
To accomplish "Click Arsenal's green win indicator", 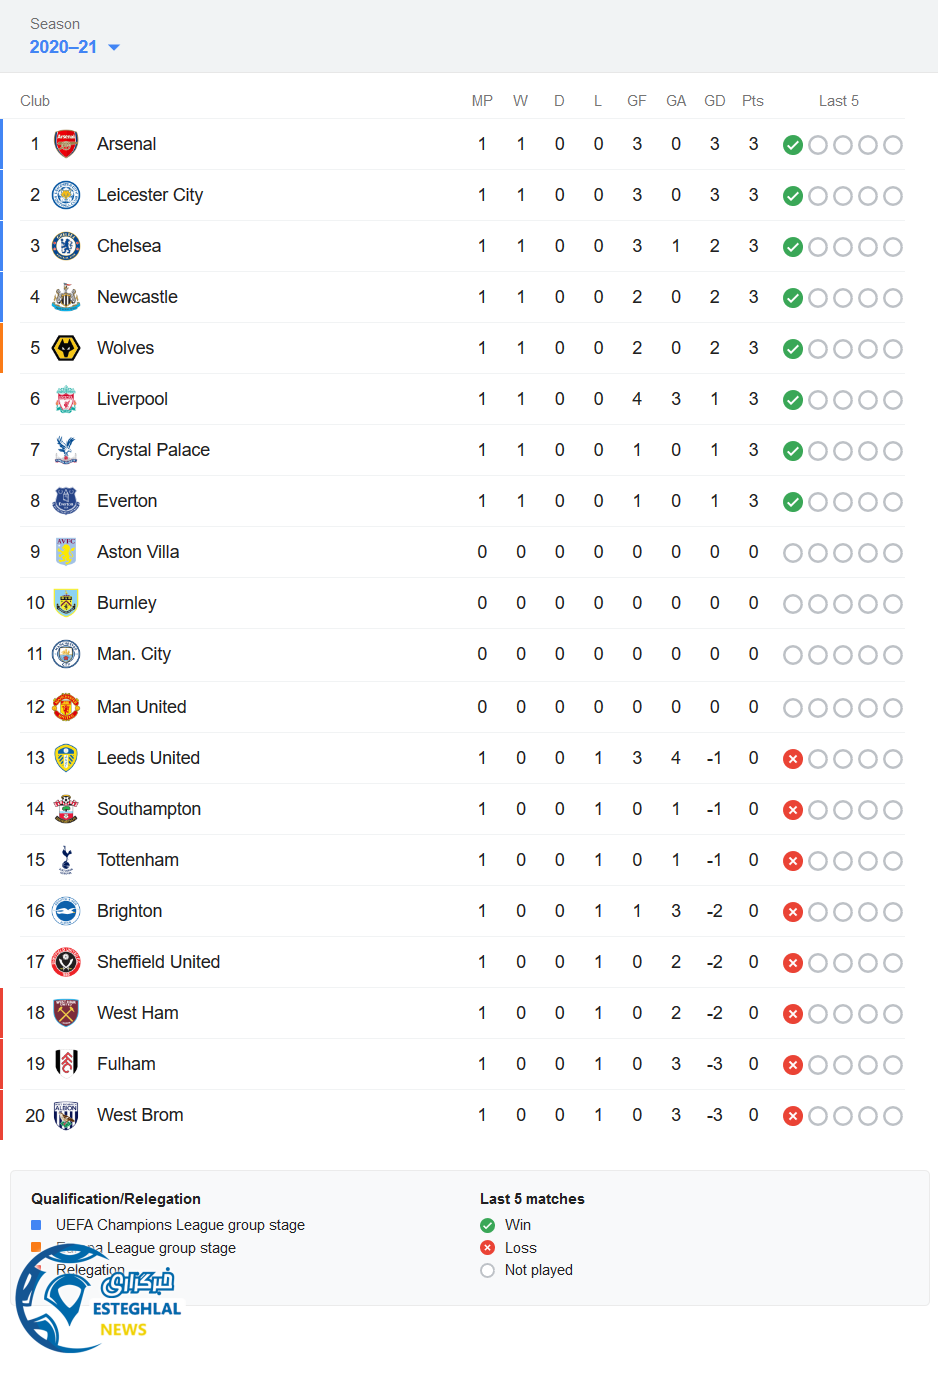I will [x=793, y=145].
